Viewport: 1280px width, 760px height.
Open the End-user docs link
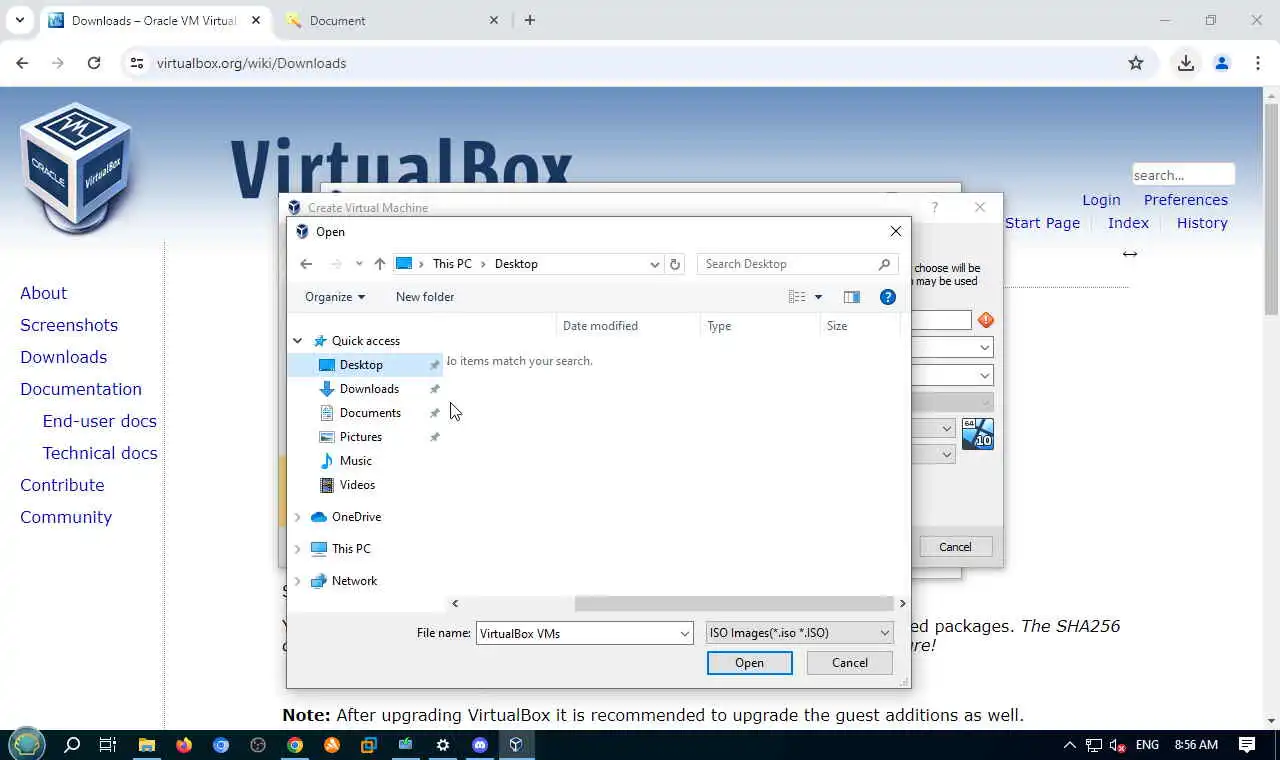(100, 421)
